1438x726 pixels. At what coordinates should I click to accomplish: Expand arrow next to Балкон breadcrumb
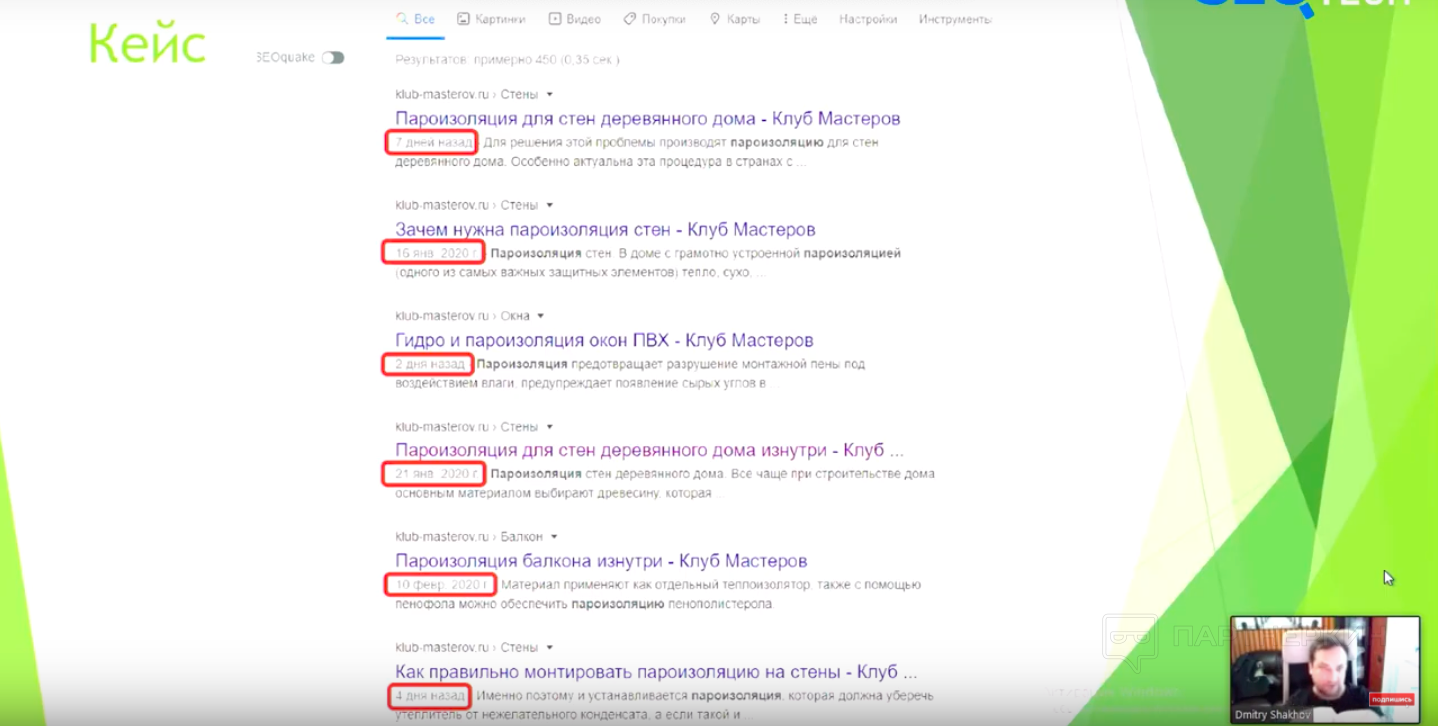[x=554, y=537]
